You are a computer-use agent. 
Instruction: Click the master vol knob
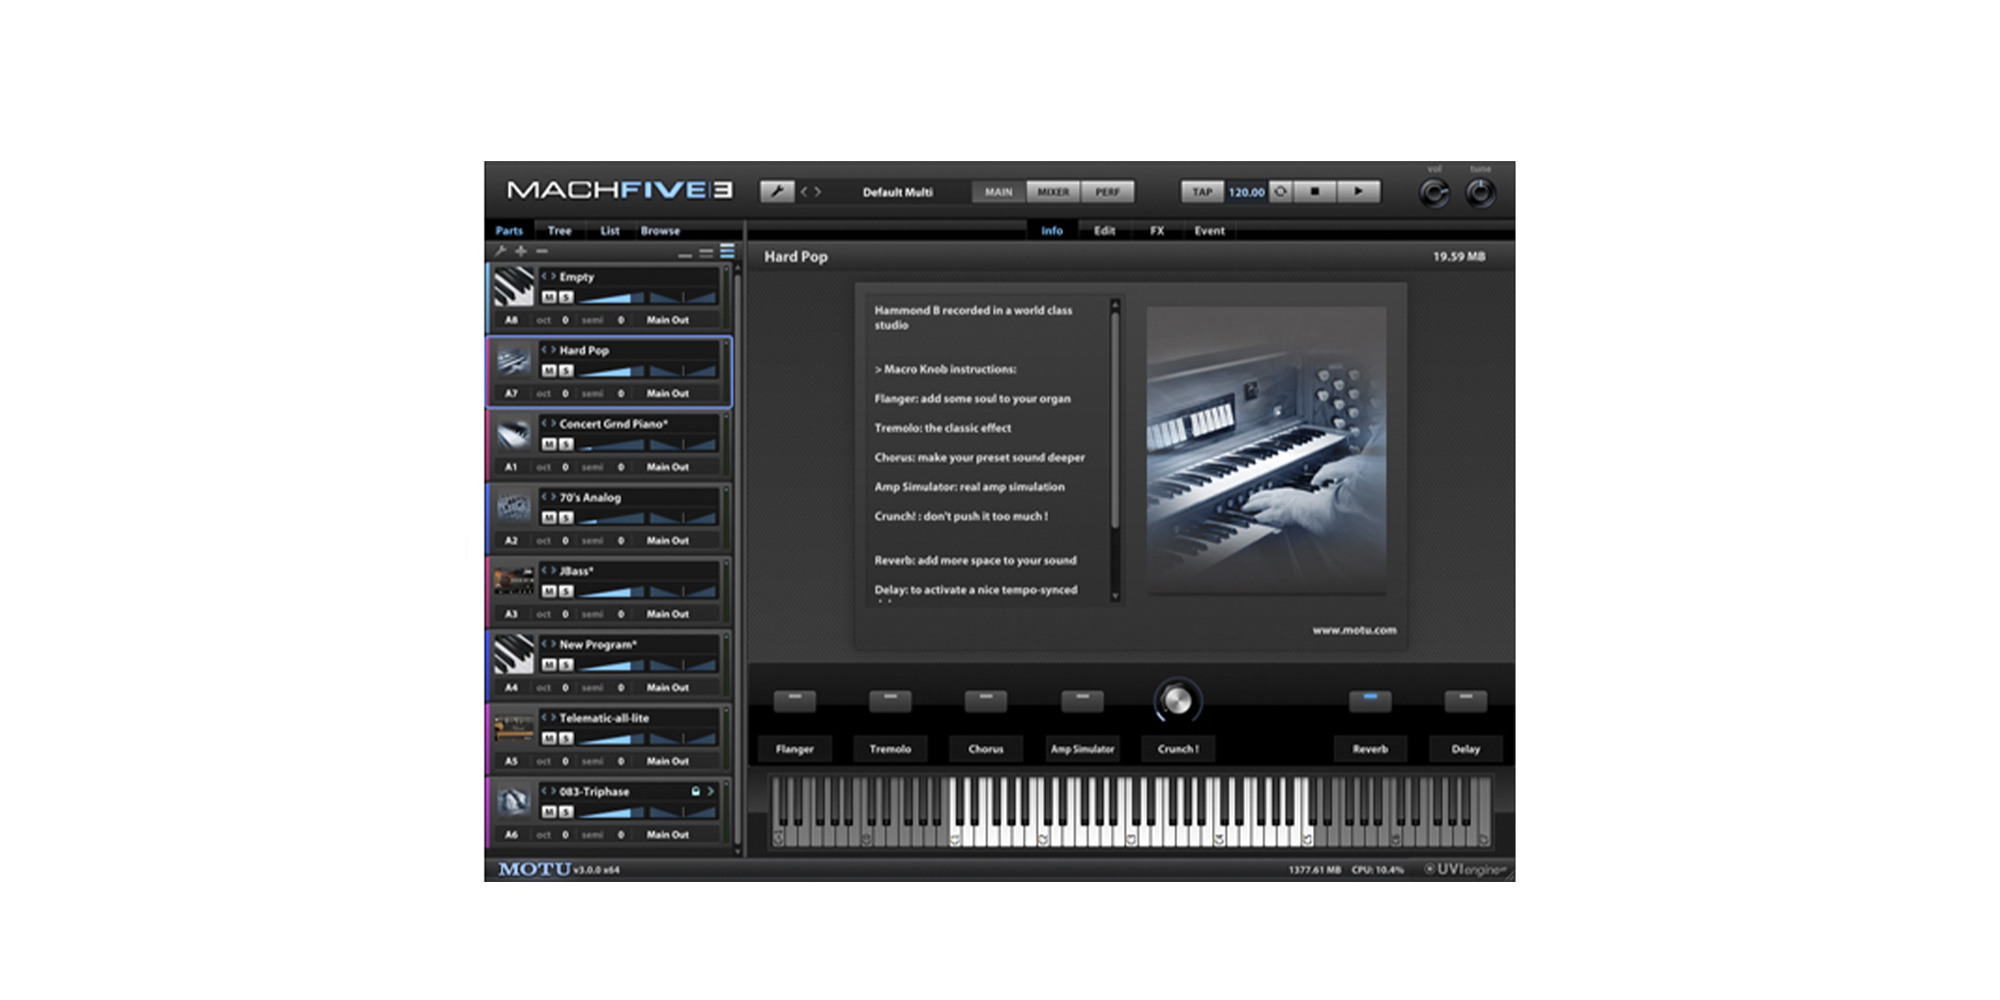(1434, 192)
